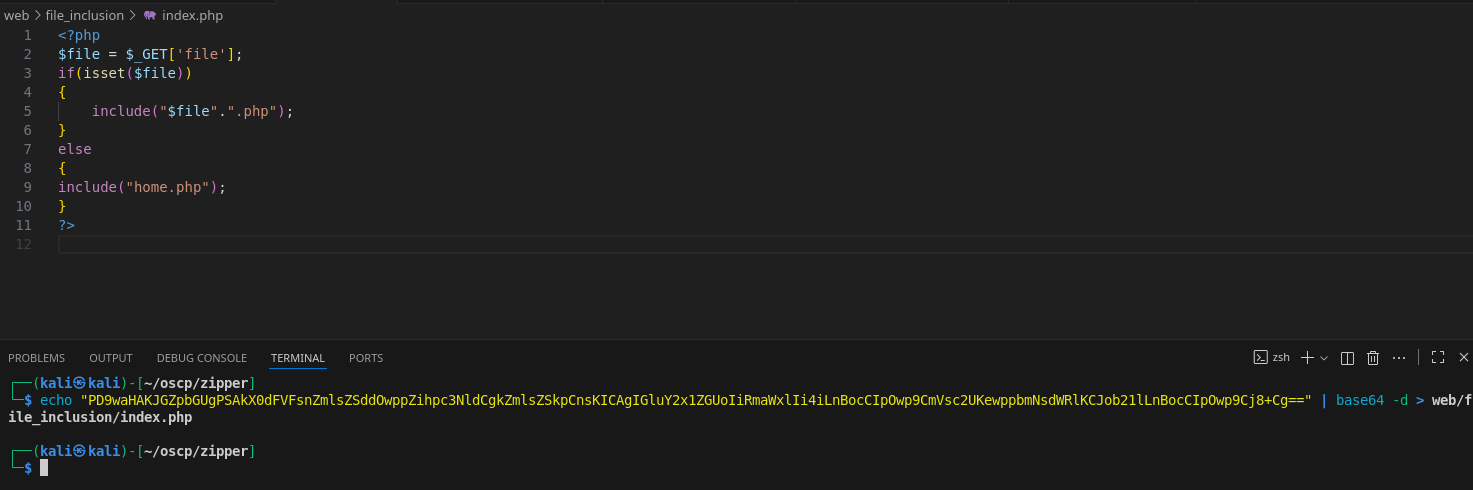Switch to the PORTS tab

tap(366, 358)
